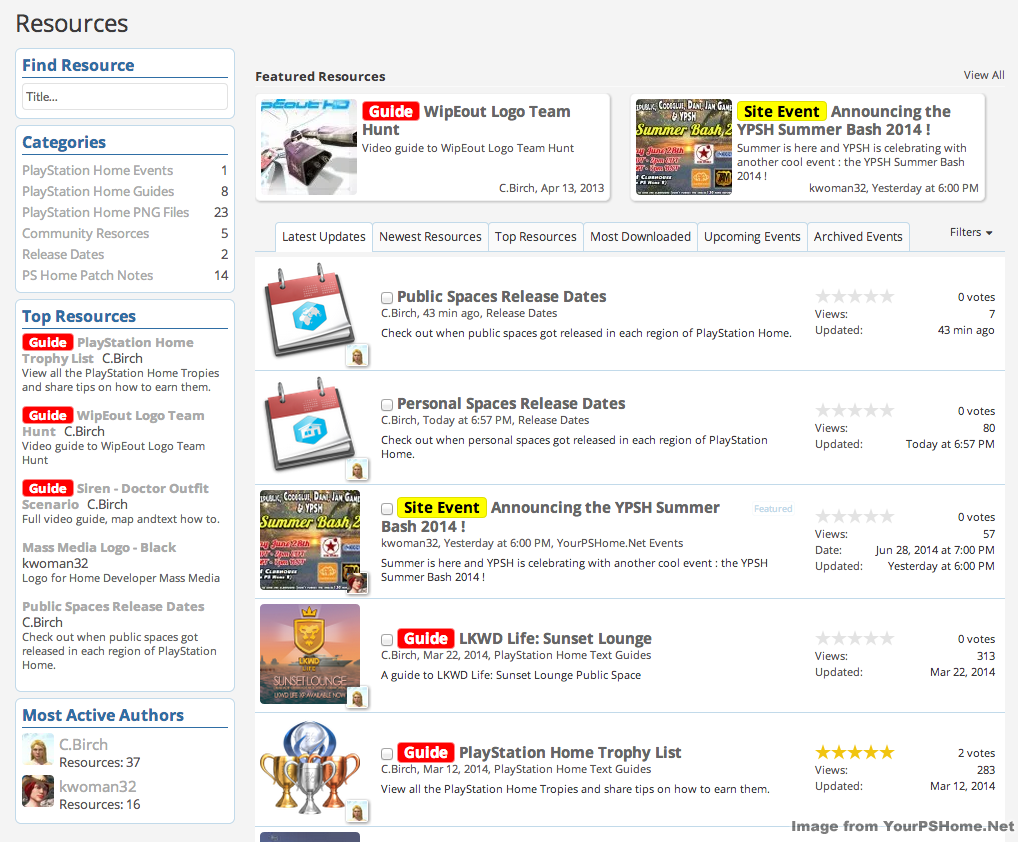
Task: Click Site Event label on the listed Summer Bash
Action: coord(441,508)
